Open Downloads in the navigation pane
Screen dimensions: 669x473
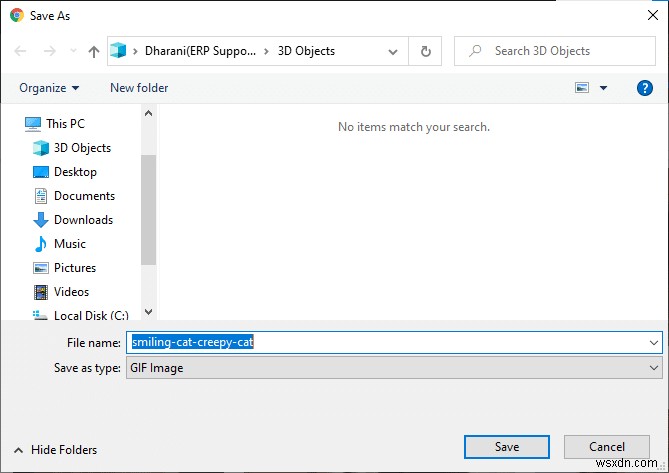point(84,220)
